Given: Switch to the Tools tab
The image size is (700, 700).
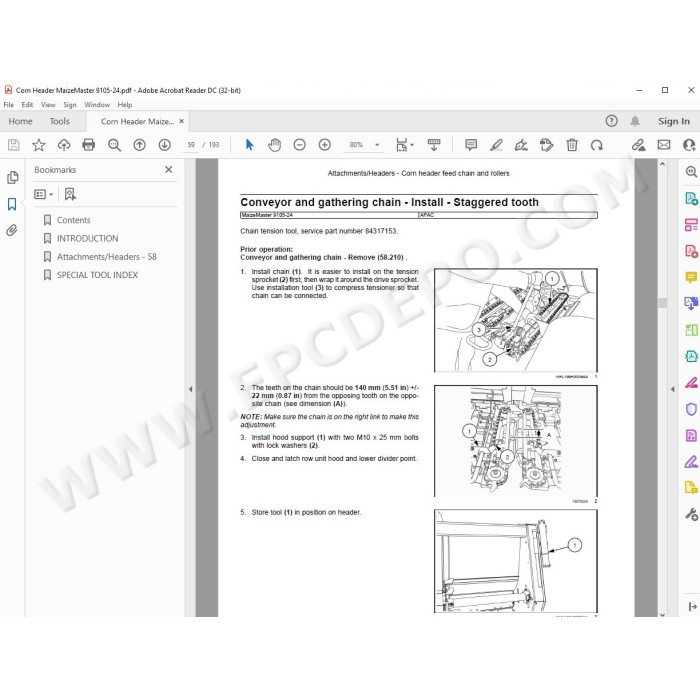Looking at the screenshot, I should (60, 121).
